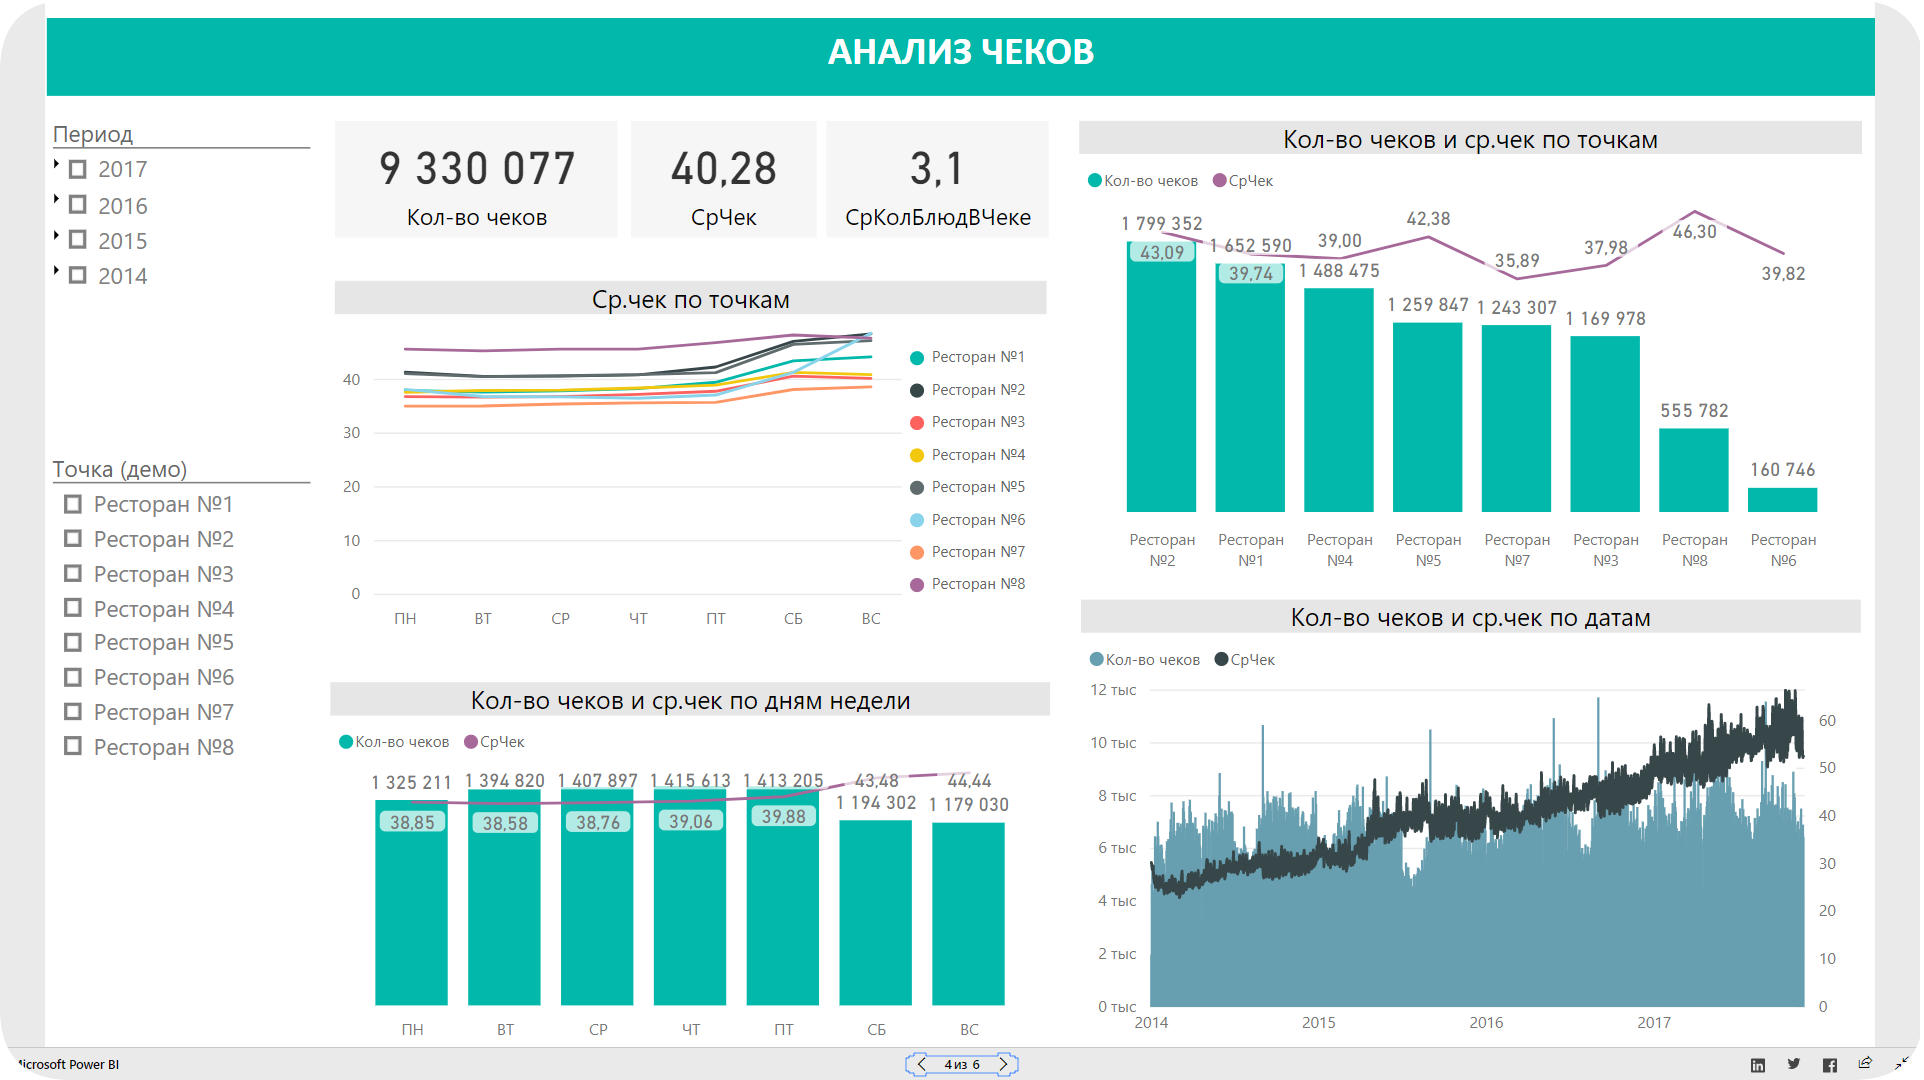
Task: Expand the 2014 period tree arrow
Action: point(57,270)
